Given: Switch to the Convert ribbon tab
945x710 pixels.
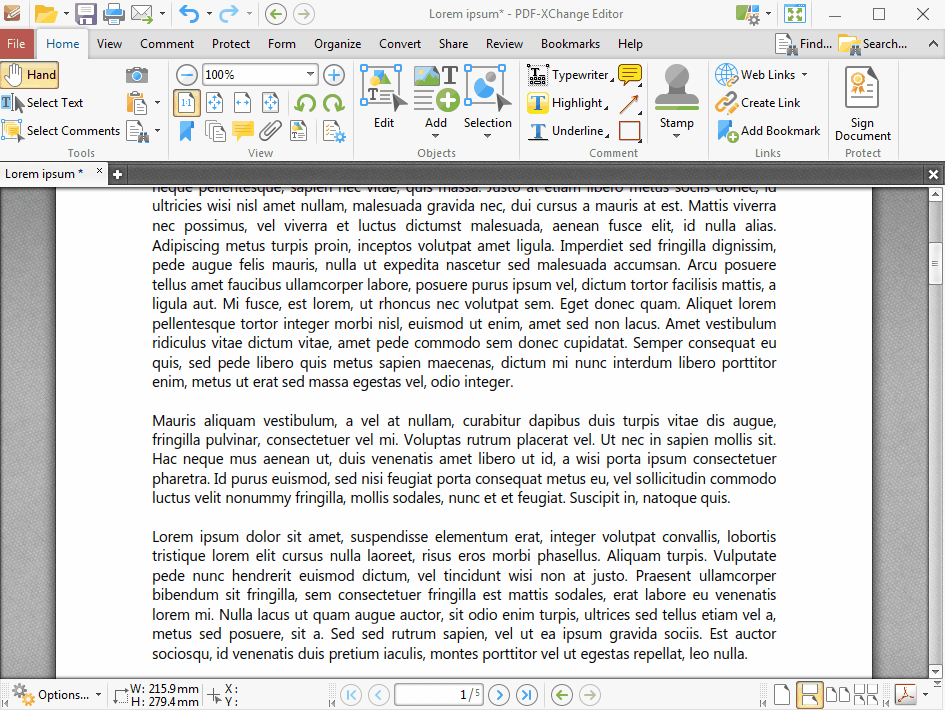Looking at the screenshot, I should (x=400, y=44).
